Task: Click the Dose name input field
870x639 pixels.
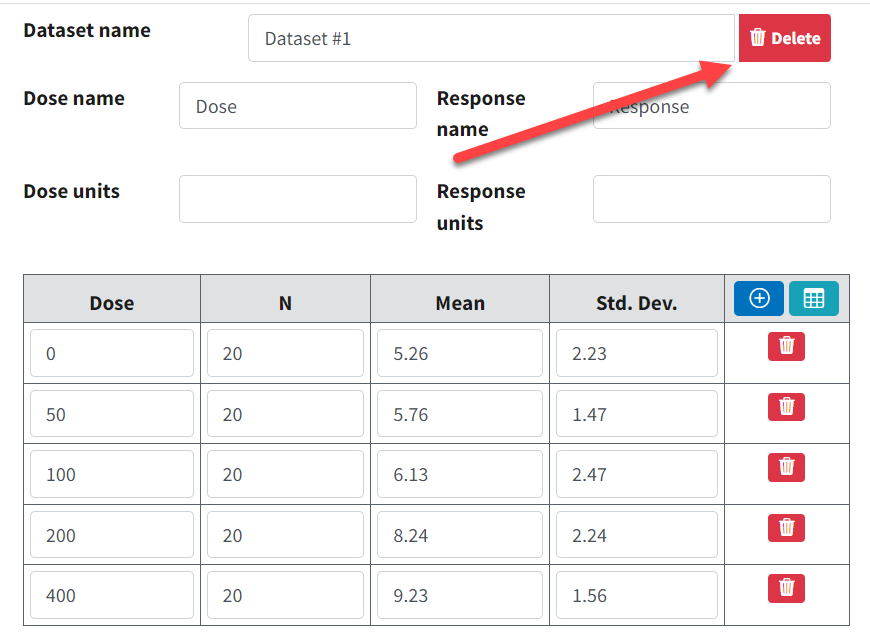Action: pos(297,106)
